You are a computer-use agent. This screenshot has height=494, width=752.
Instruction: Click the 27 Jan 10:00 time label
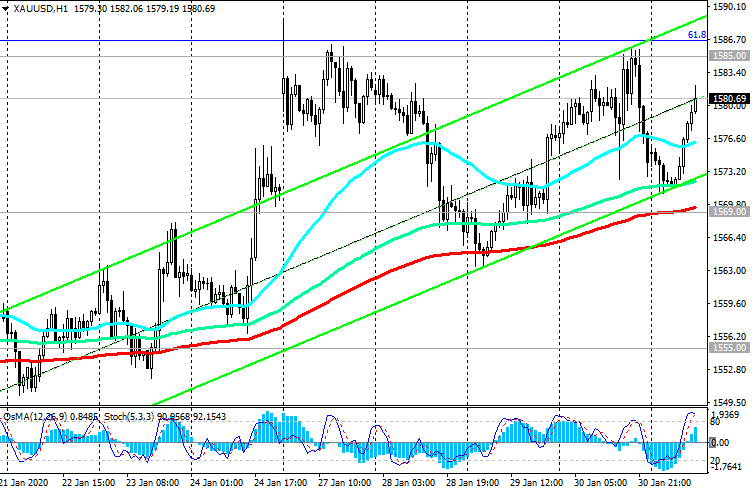click(x=344, y=482)
